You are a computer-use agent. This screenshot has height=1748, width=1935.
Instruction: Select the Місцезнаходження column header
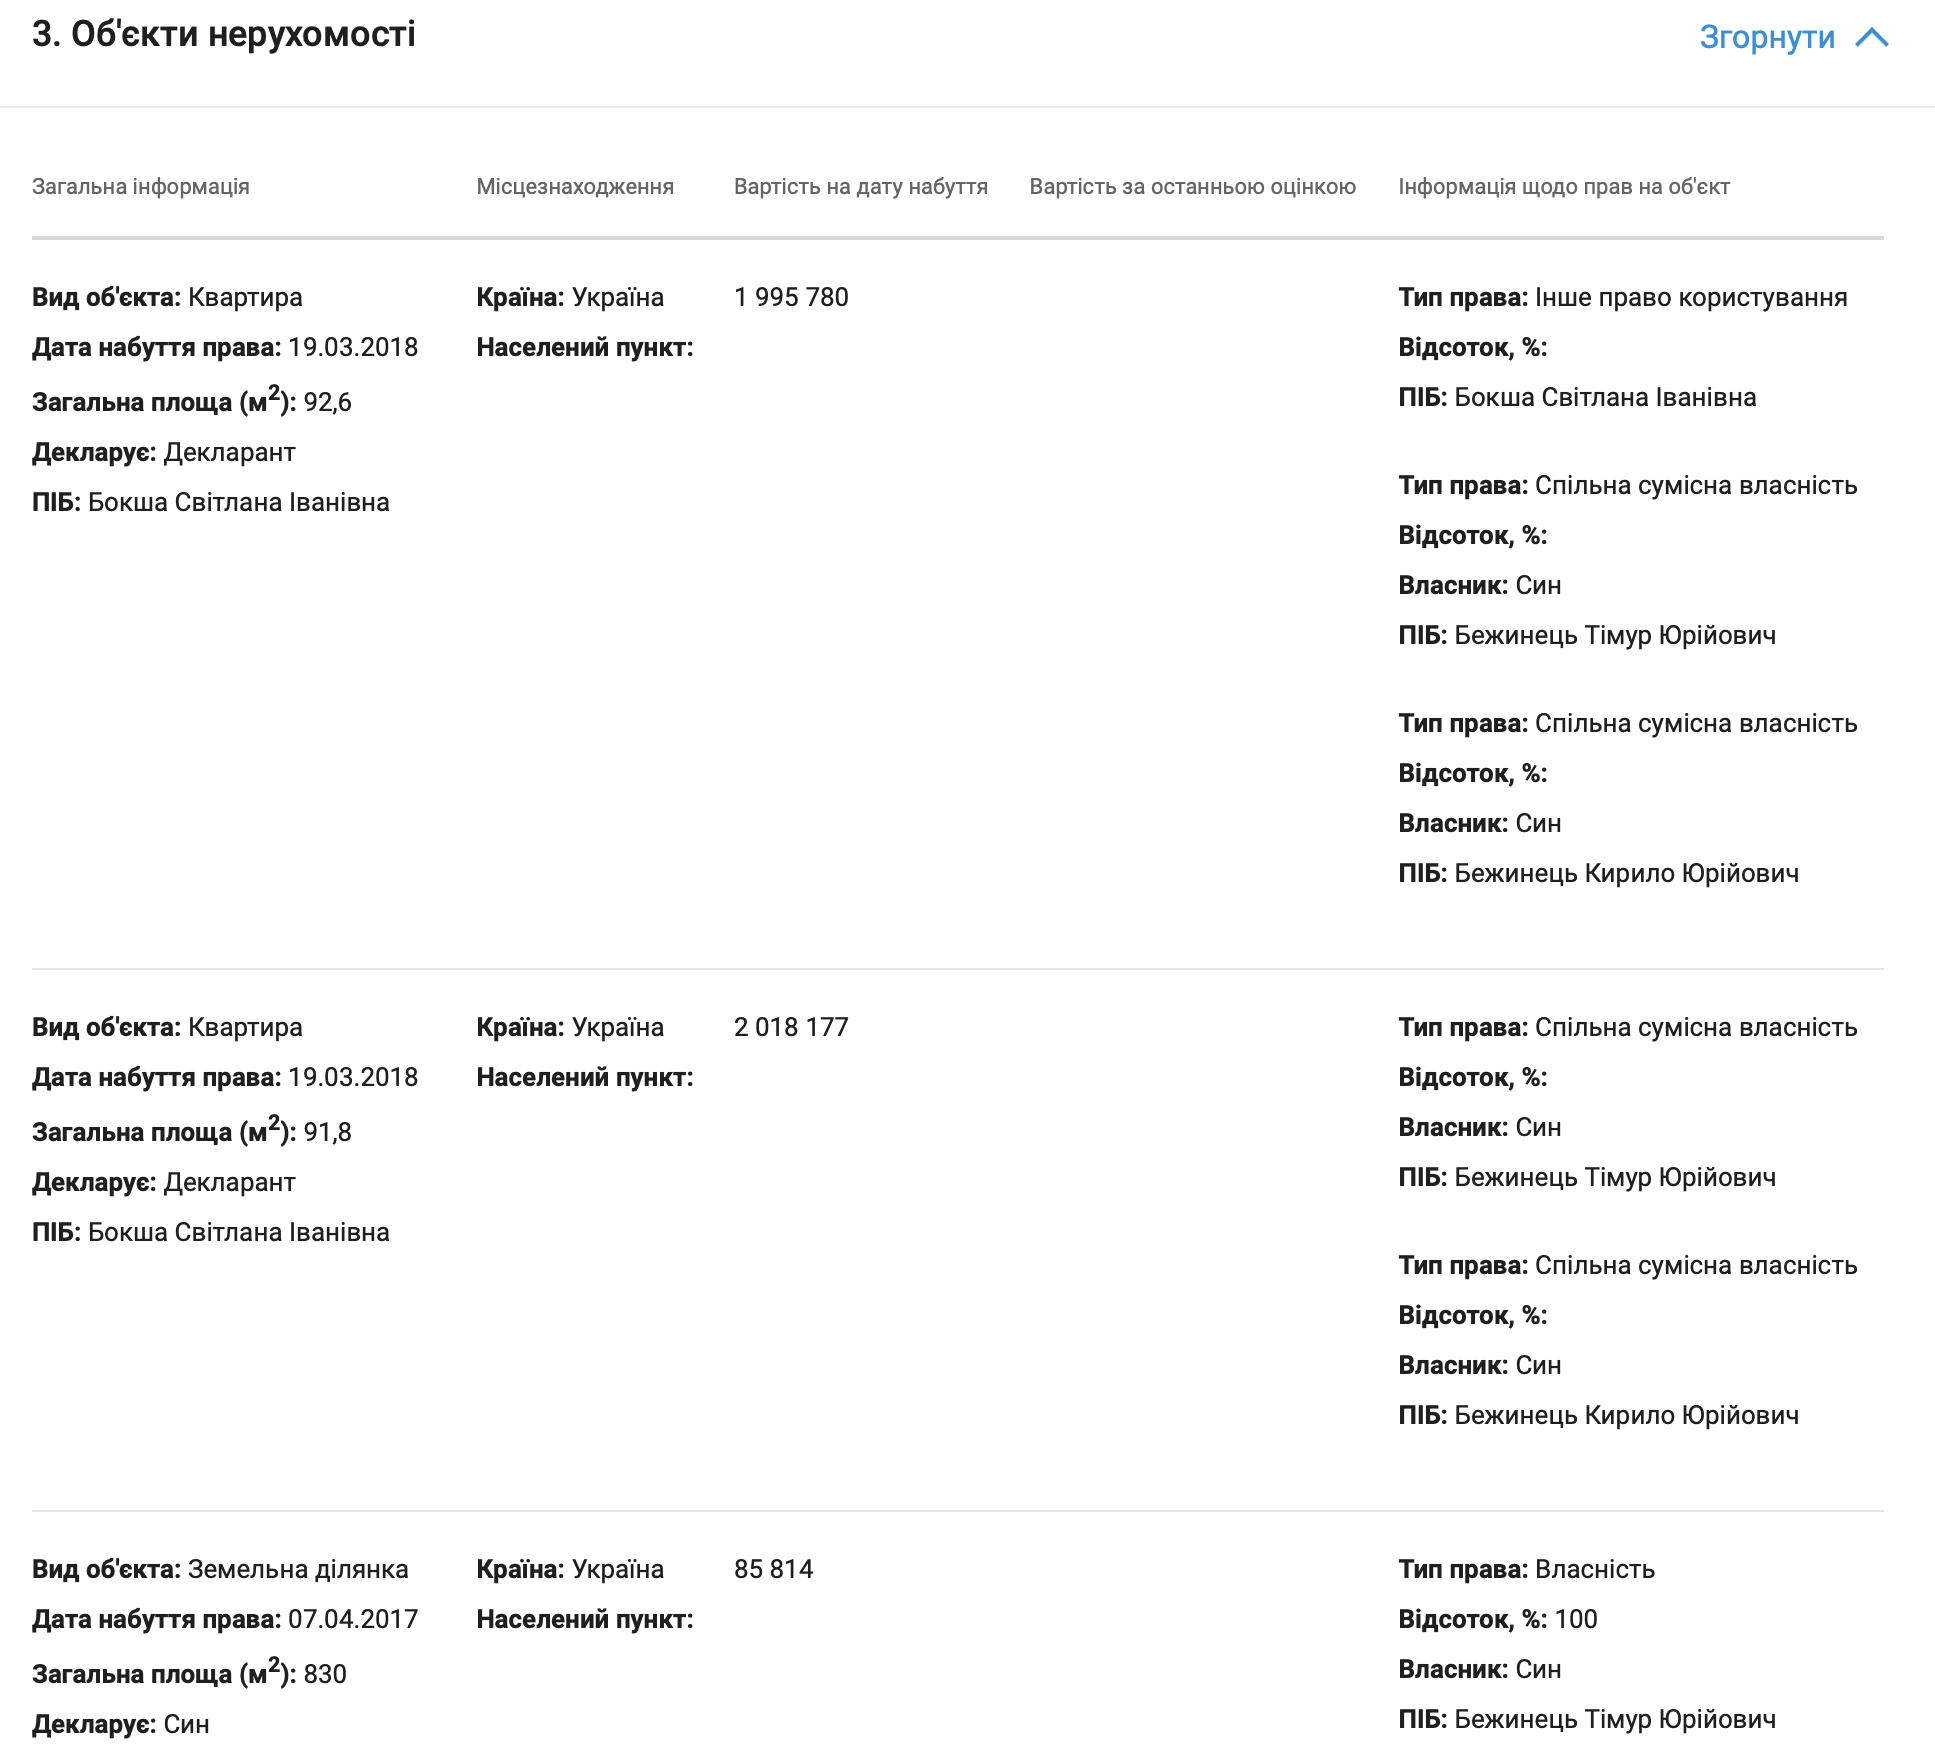point(575,186)
